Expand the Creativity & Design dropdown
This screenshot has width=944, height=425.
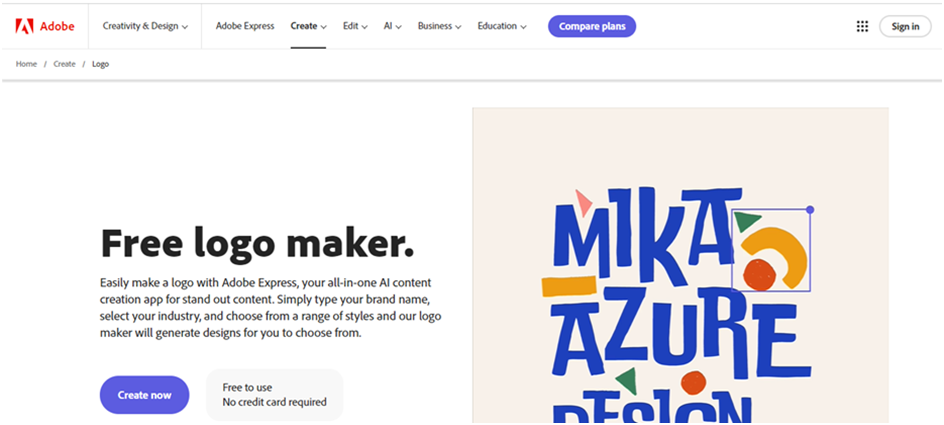click(146, 26)
